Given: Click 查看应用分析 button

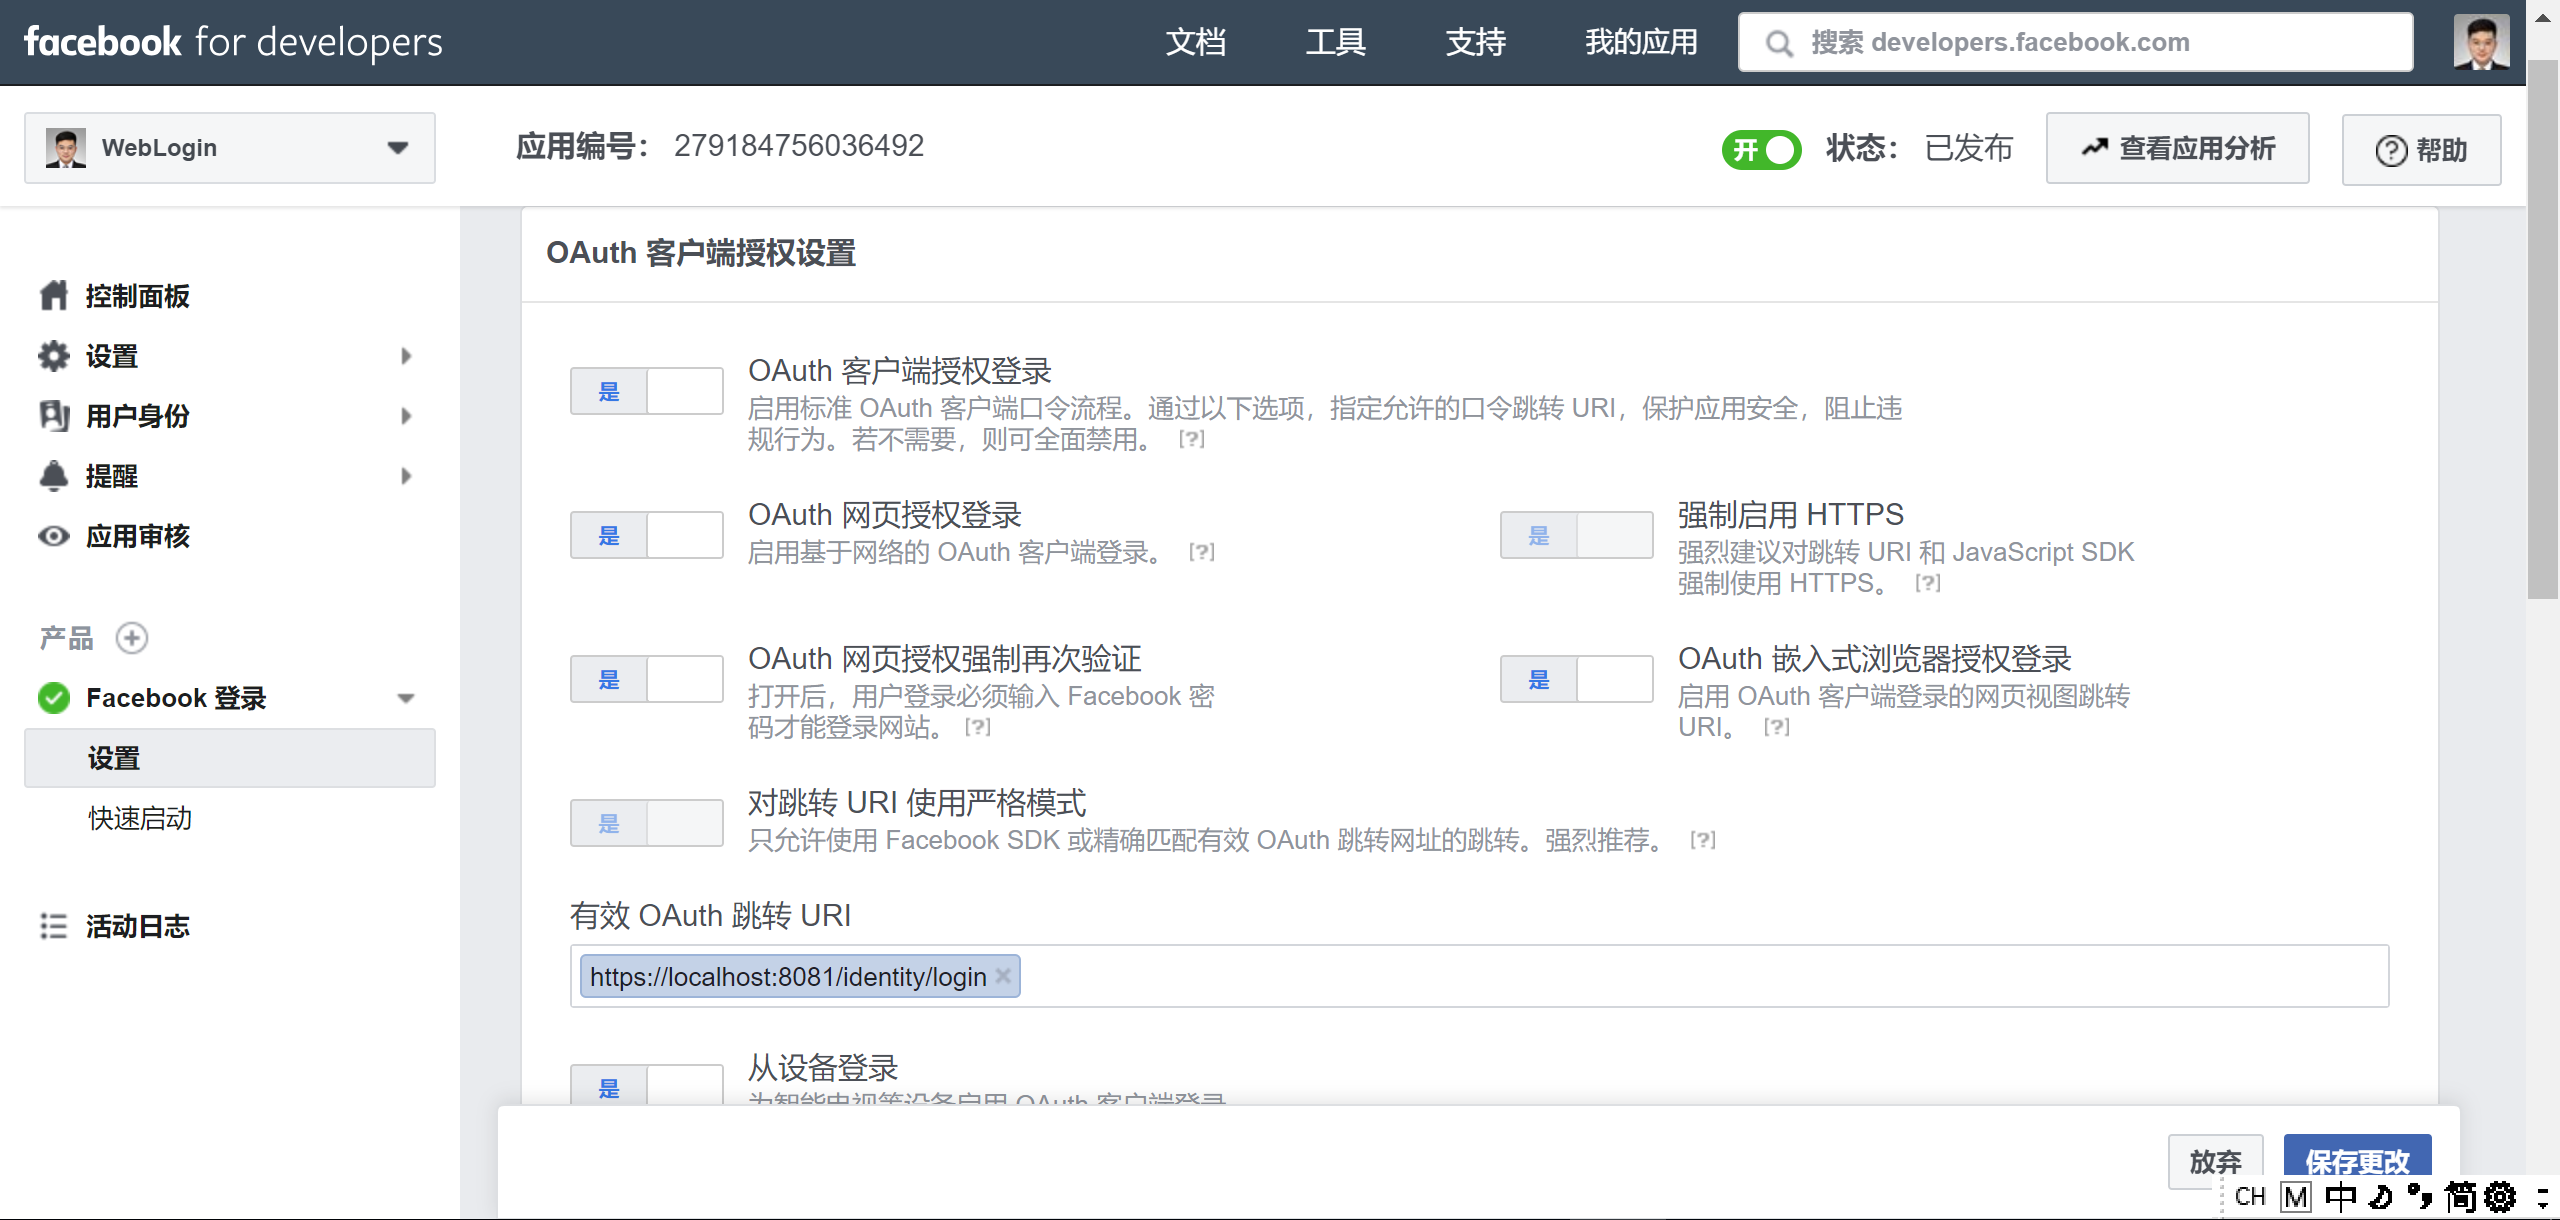Looking at the screenshot, I should tap(2178, 148).
